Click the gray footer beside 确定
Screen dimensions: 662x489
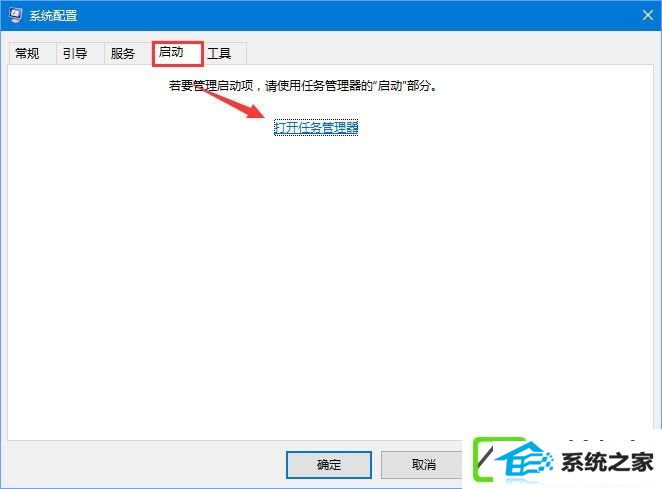point(144,465)
